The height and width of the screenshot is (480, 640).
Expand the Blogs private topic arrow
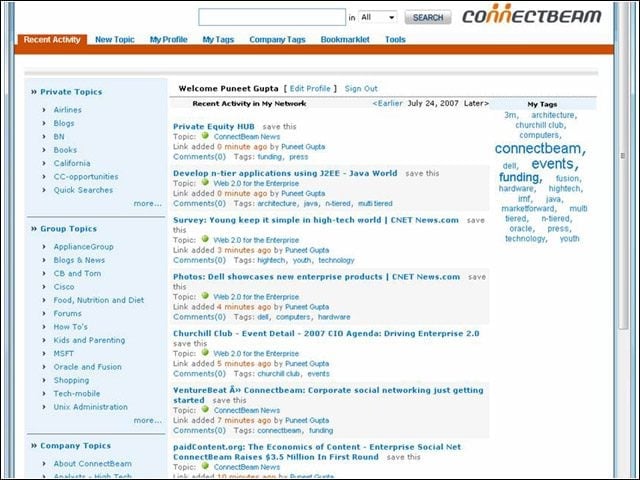pyautogui.click(x=44, y=123)
